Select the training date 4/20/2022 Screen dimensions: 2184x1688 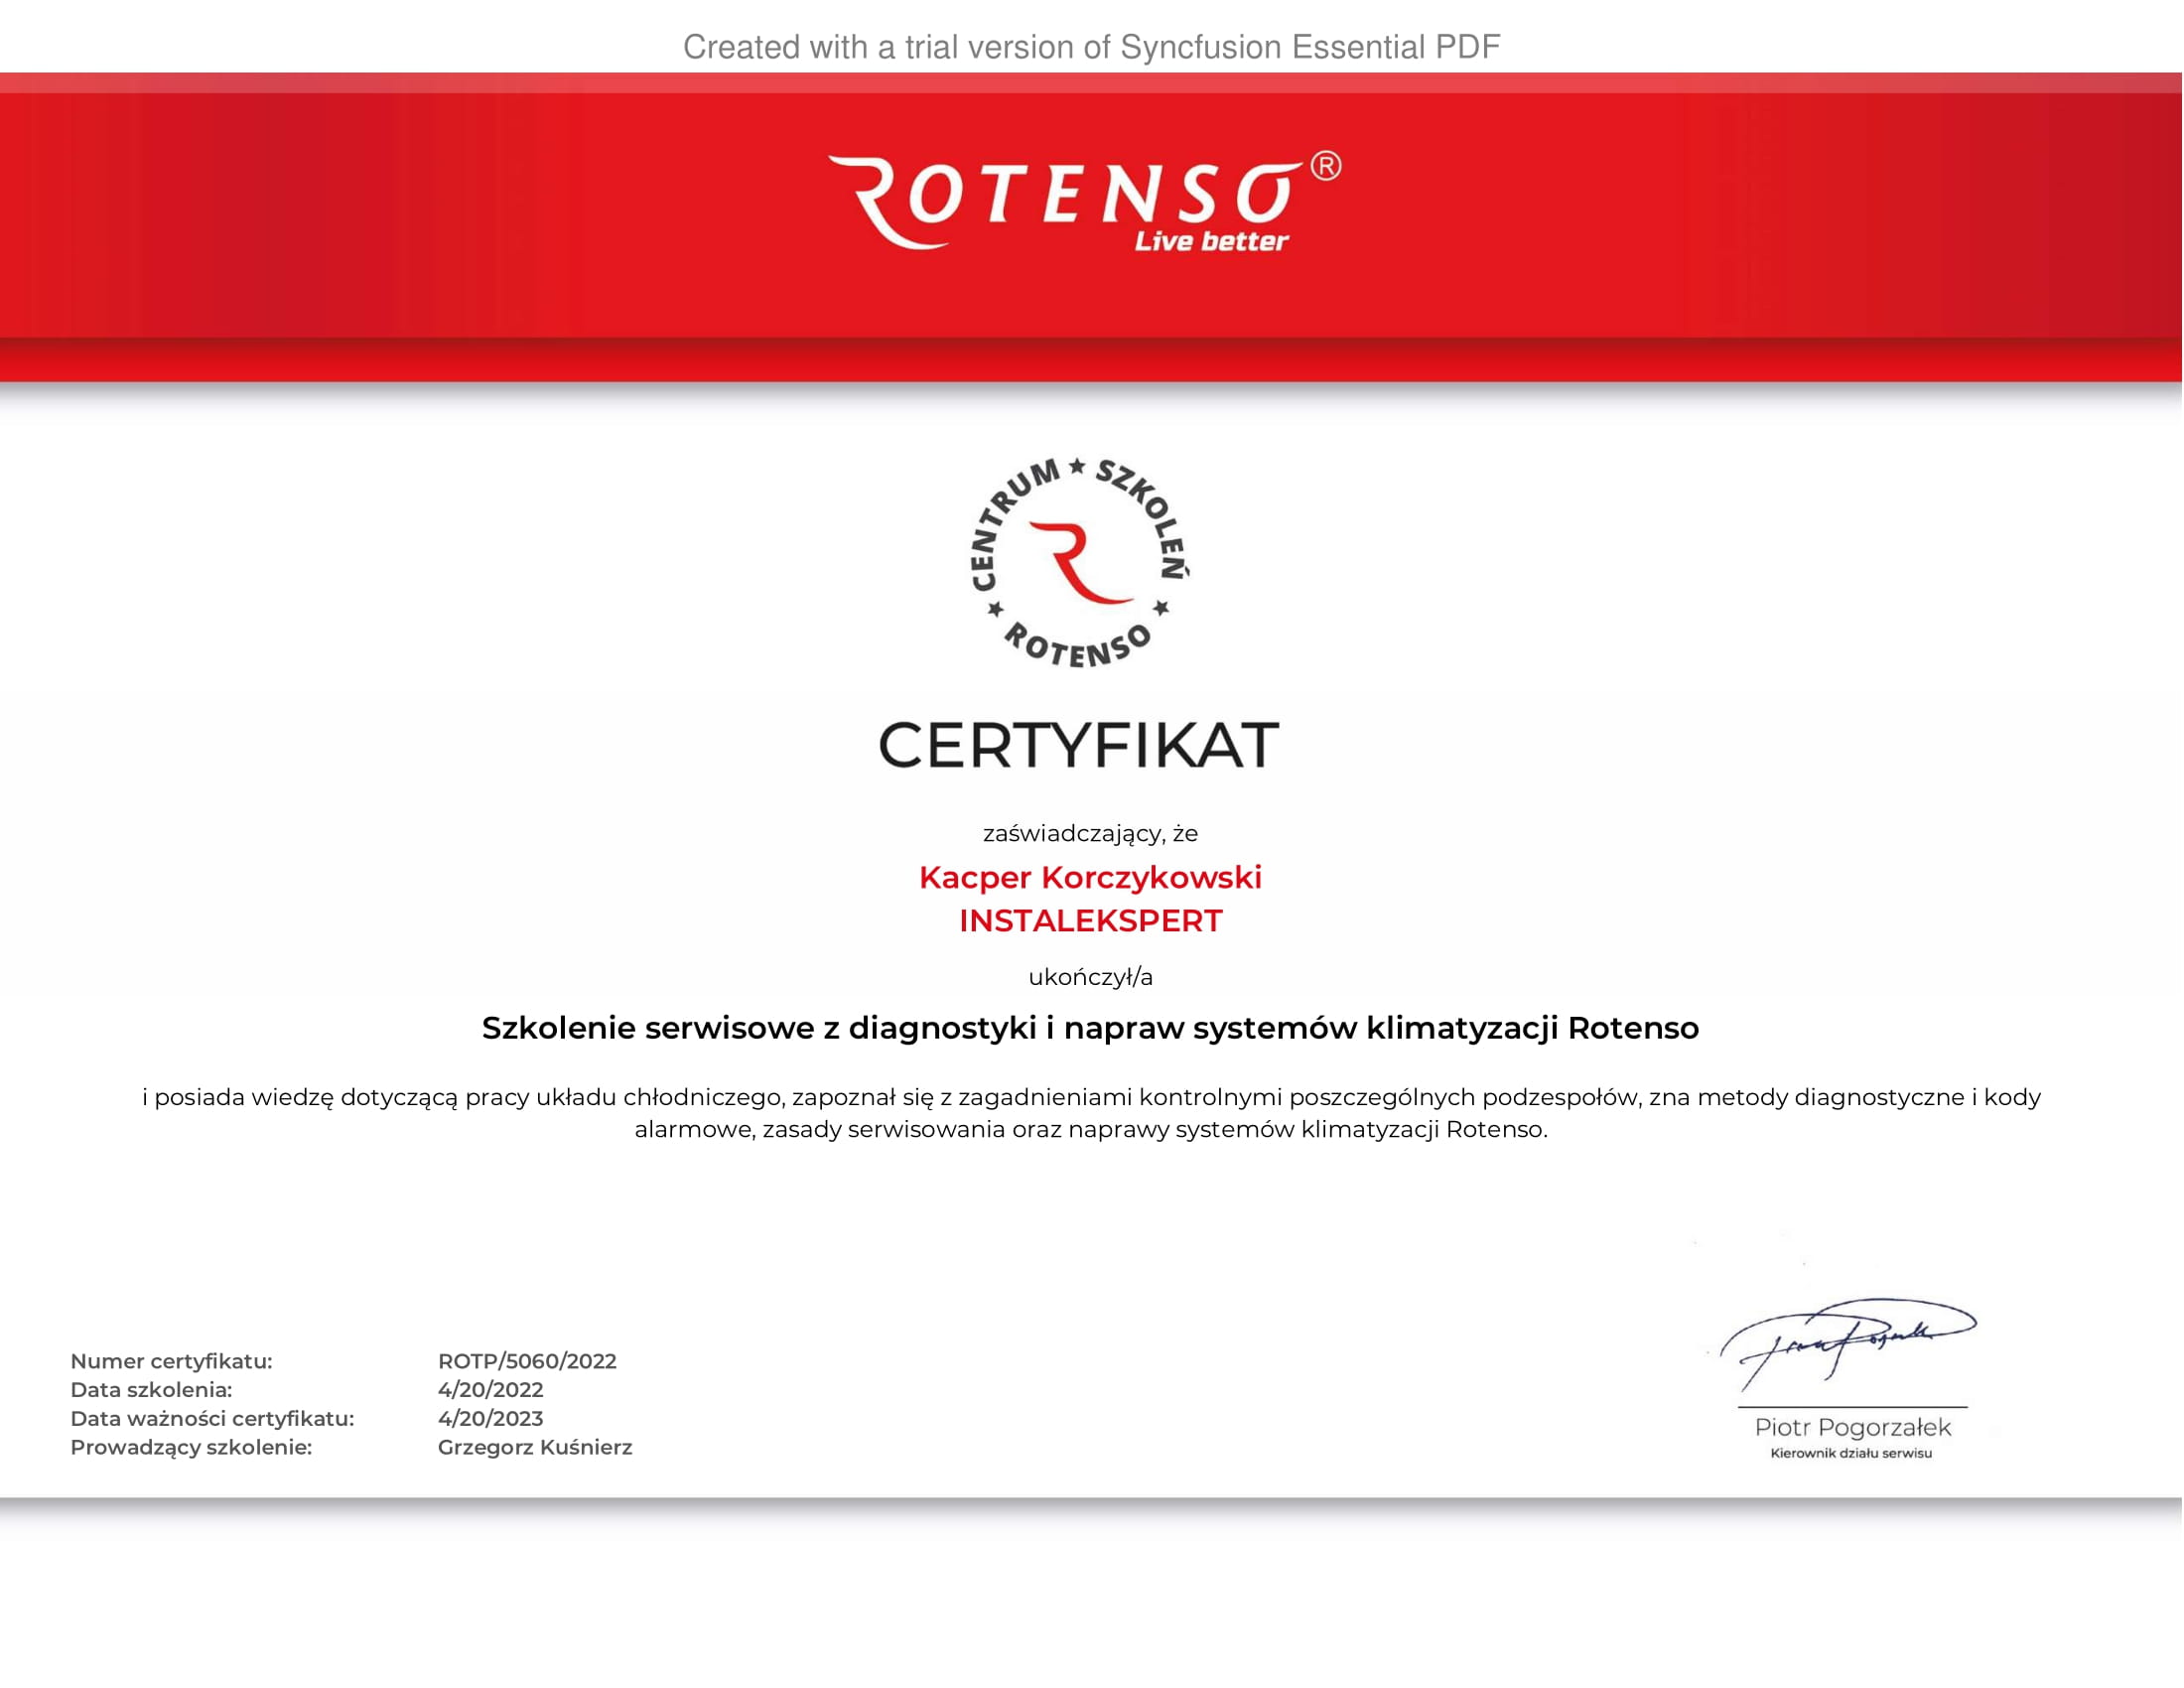(490, 1390)
